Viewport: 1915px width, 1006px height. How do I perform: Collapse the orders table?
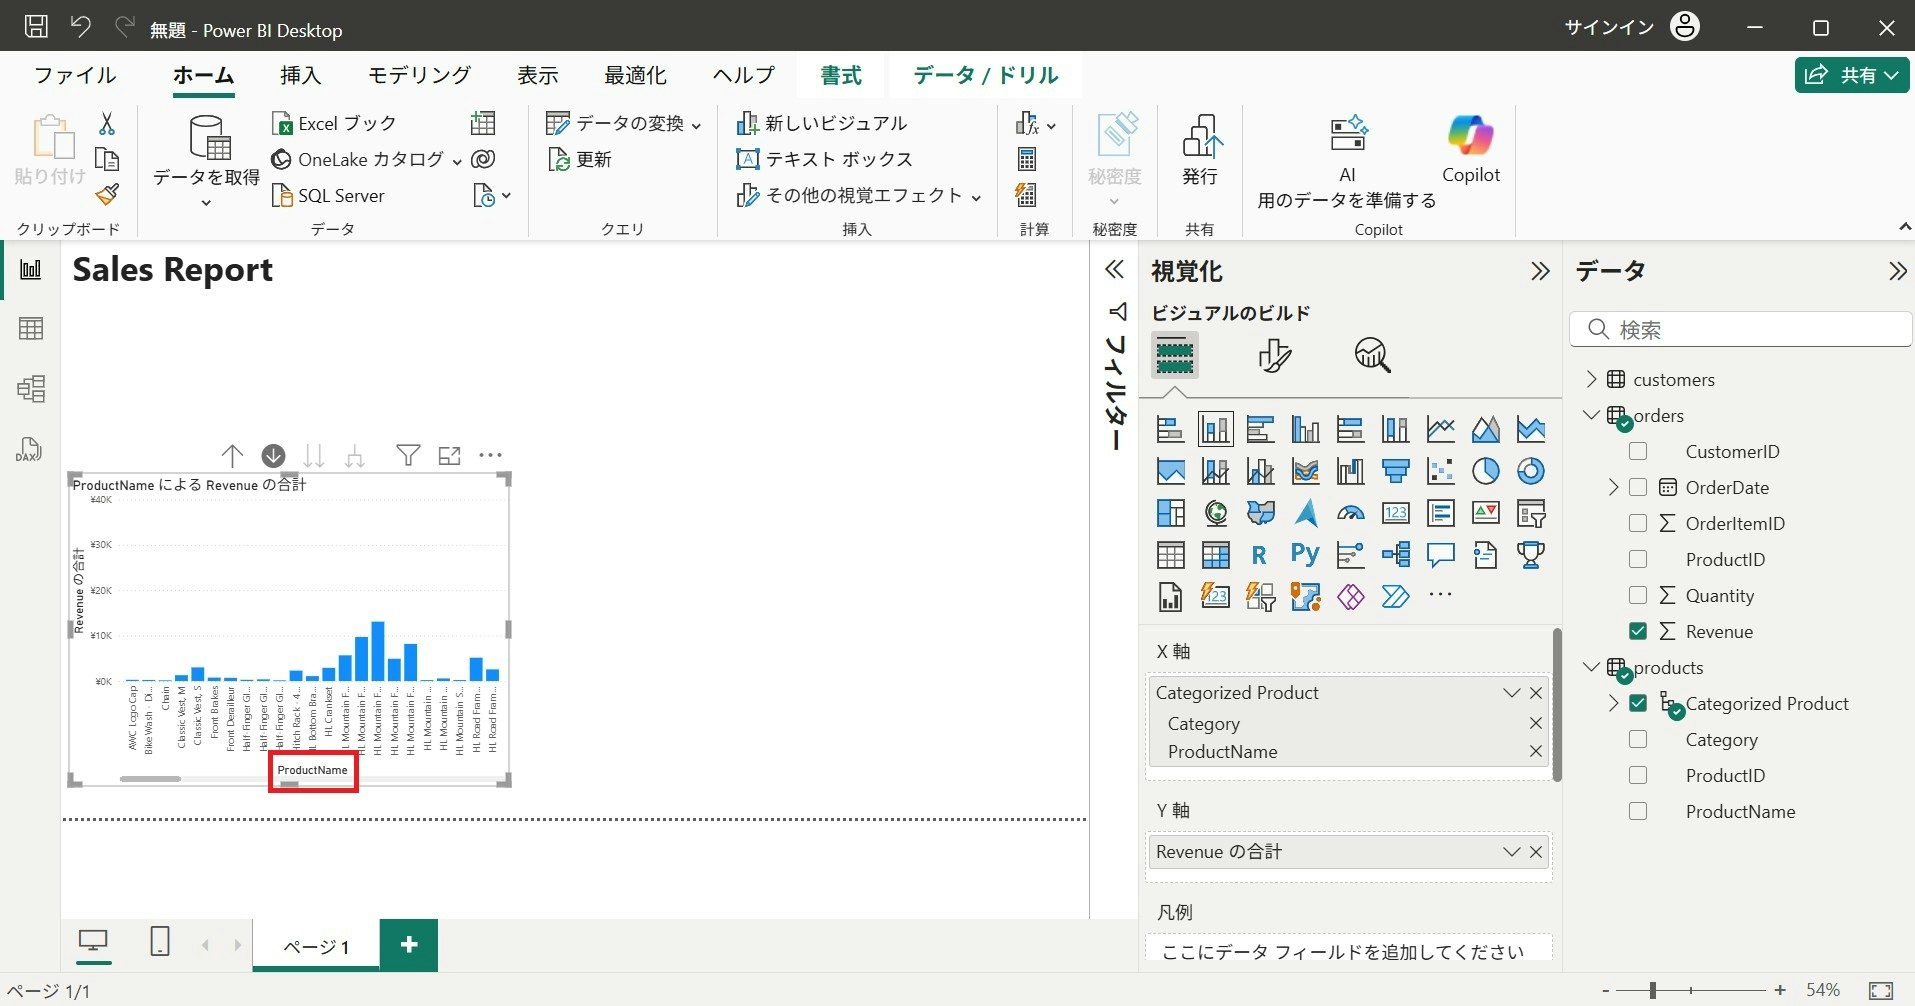coord(1592,415)
